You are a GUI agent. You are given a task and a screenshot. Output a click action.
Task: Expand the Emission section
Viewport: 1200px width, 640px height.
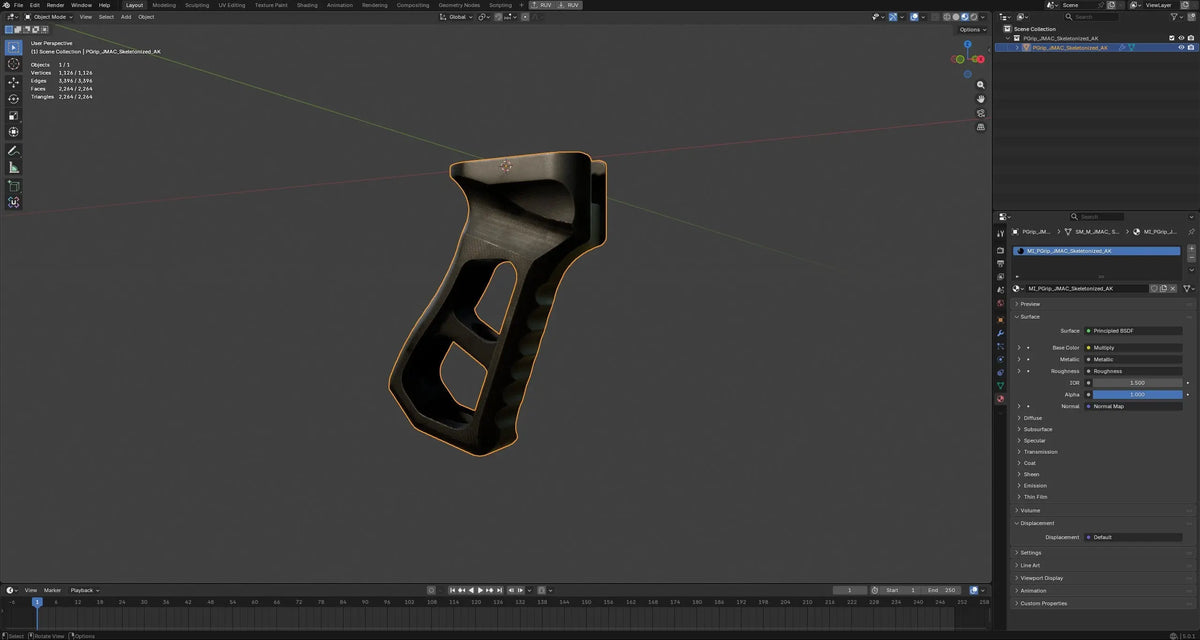click(1034, 486)
